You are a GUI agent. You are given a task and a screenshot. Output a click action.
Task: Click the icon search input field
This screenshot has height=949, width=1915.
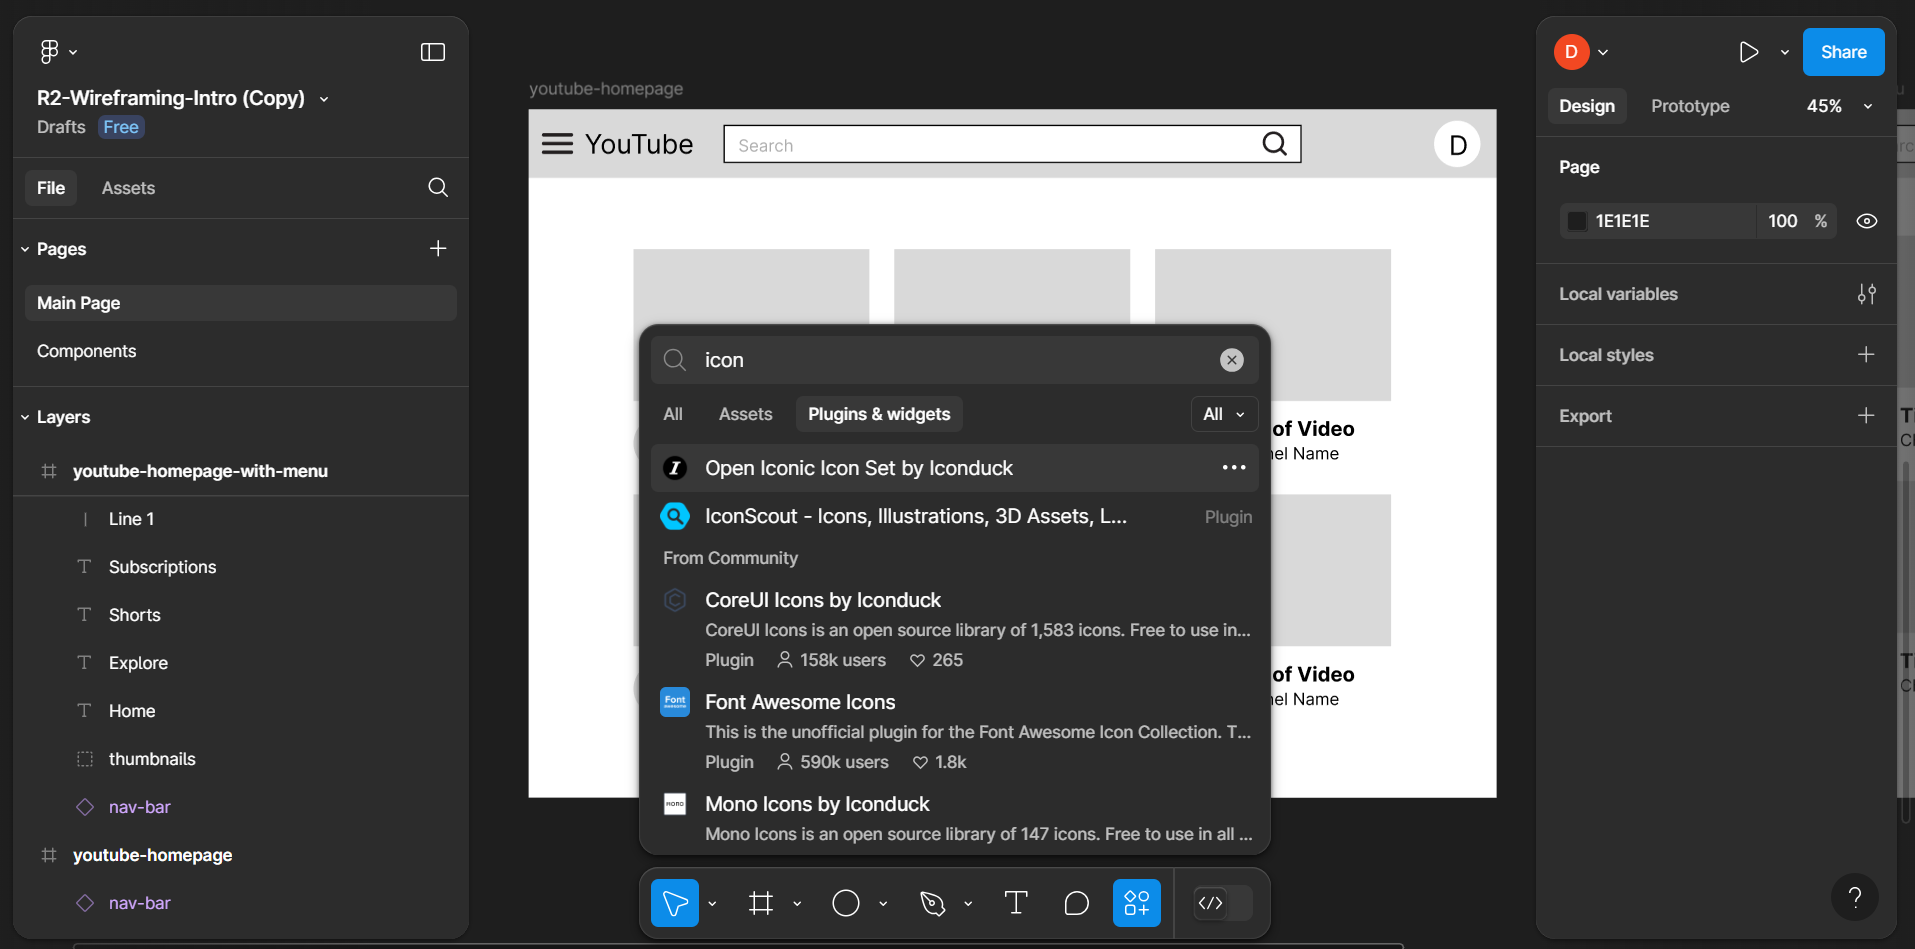click(x=954, y=360)
